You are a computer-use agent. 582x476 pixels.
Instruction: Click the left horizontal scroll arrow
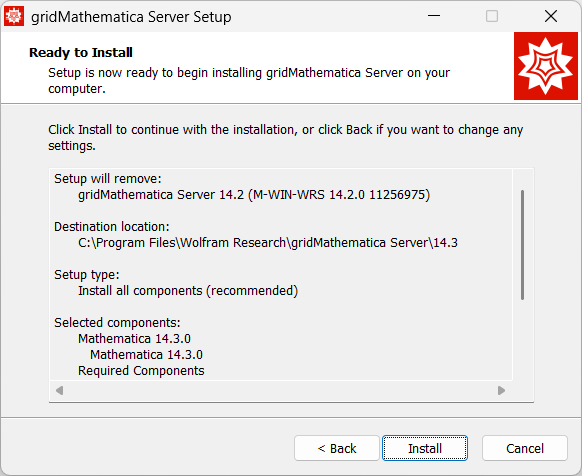(59, 391)
